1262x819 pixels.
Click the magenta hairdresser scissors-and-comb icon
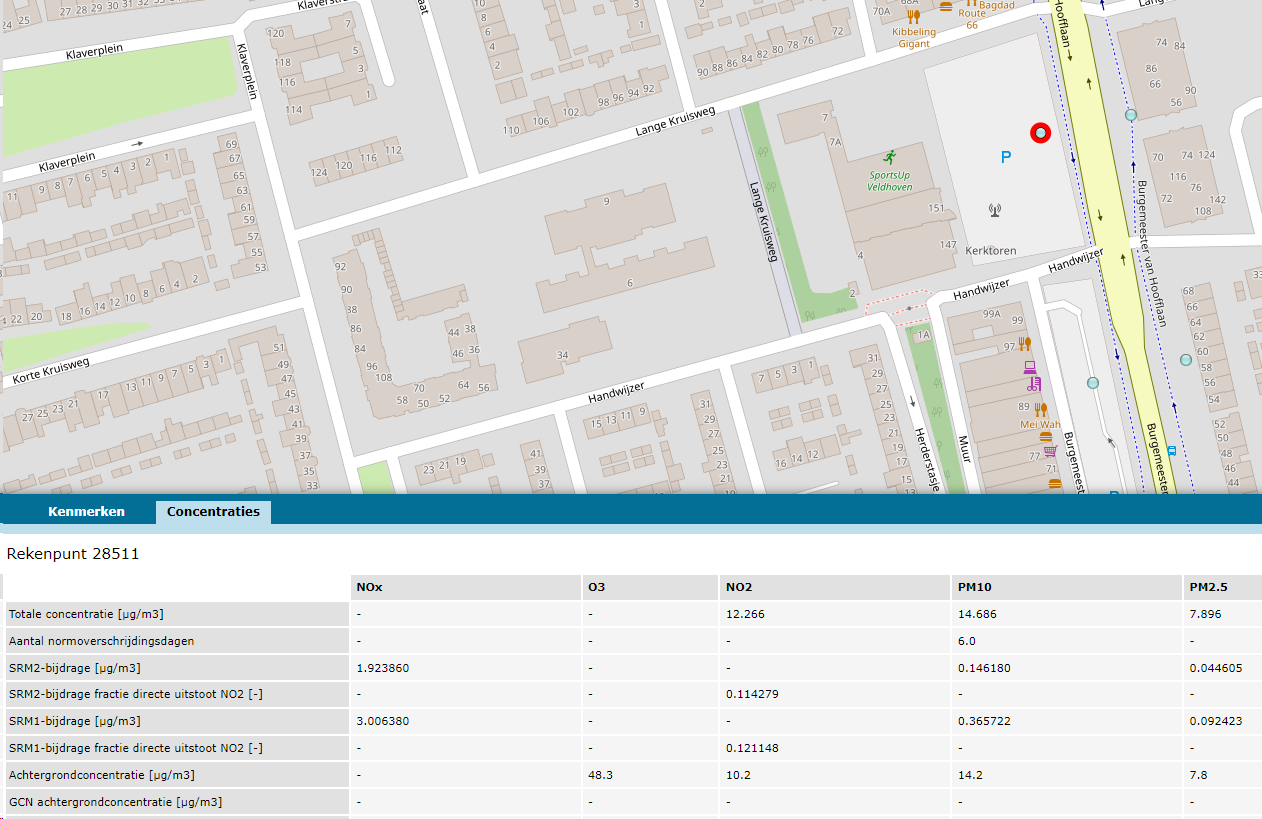click(x=1035, y=384)
